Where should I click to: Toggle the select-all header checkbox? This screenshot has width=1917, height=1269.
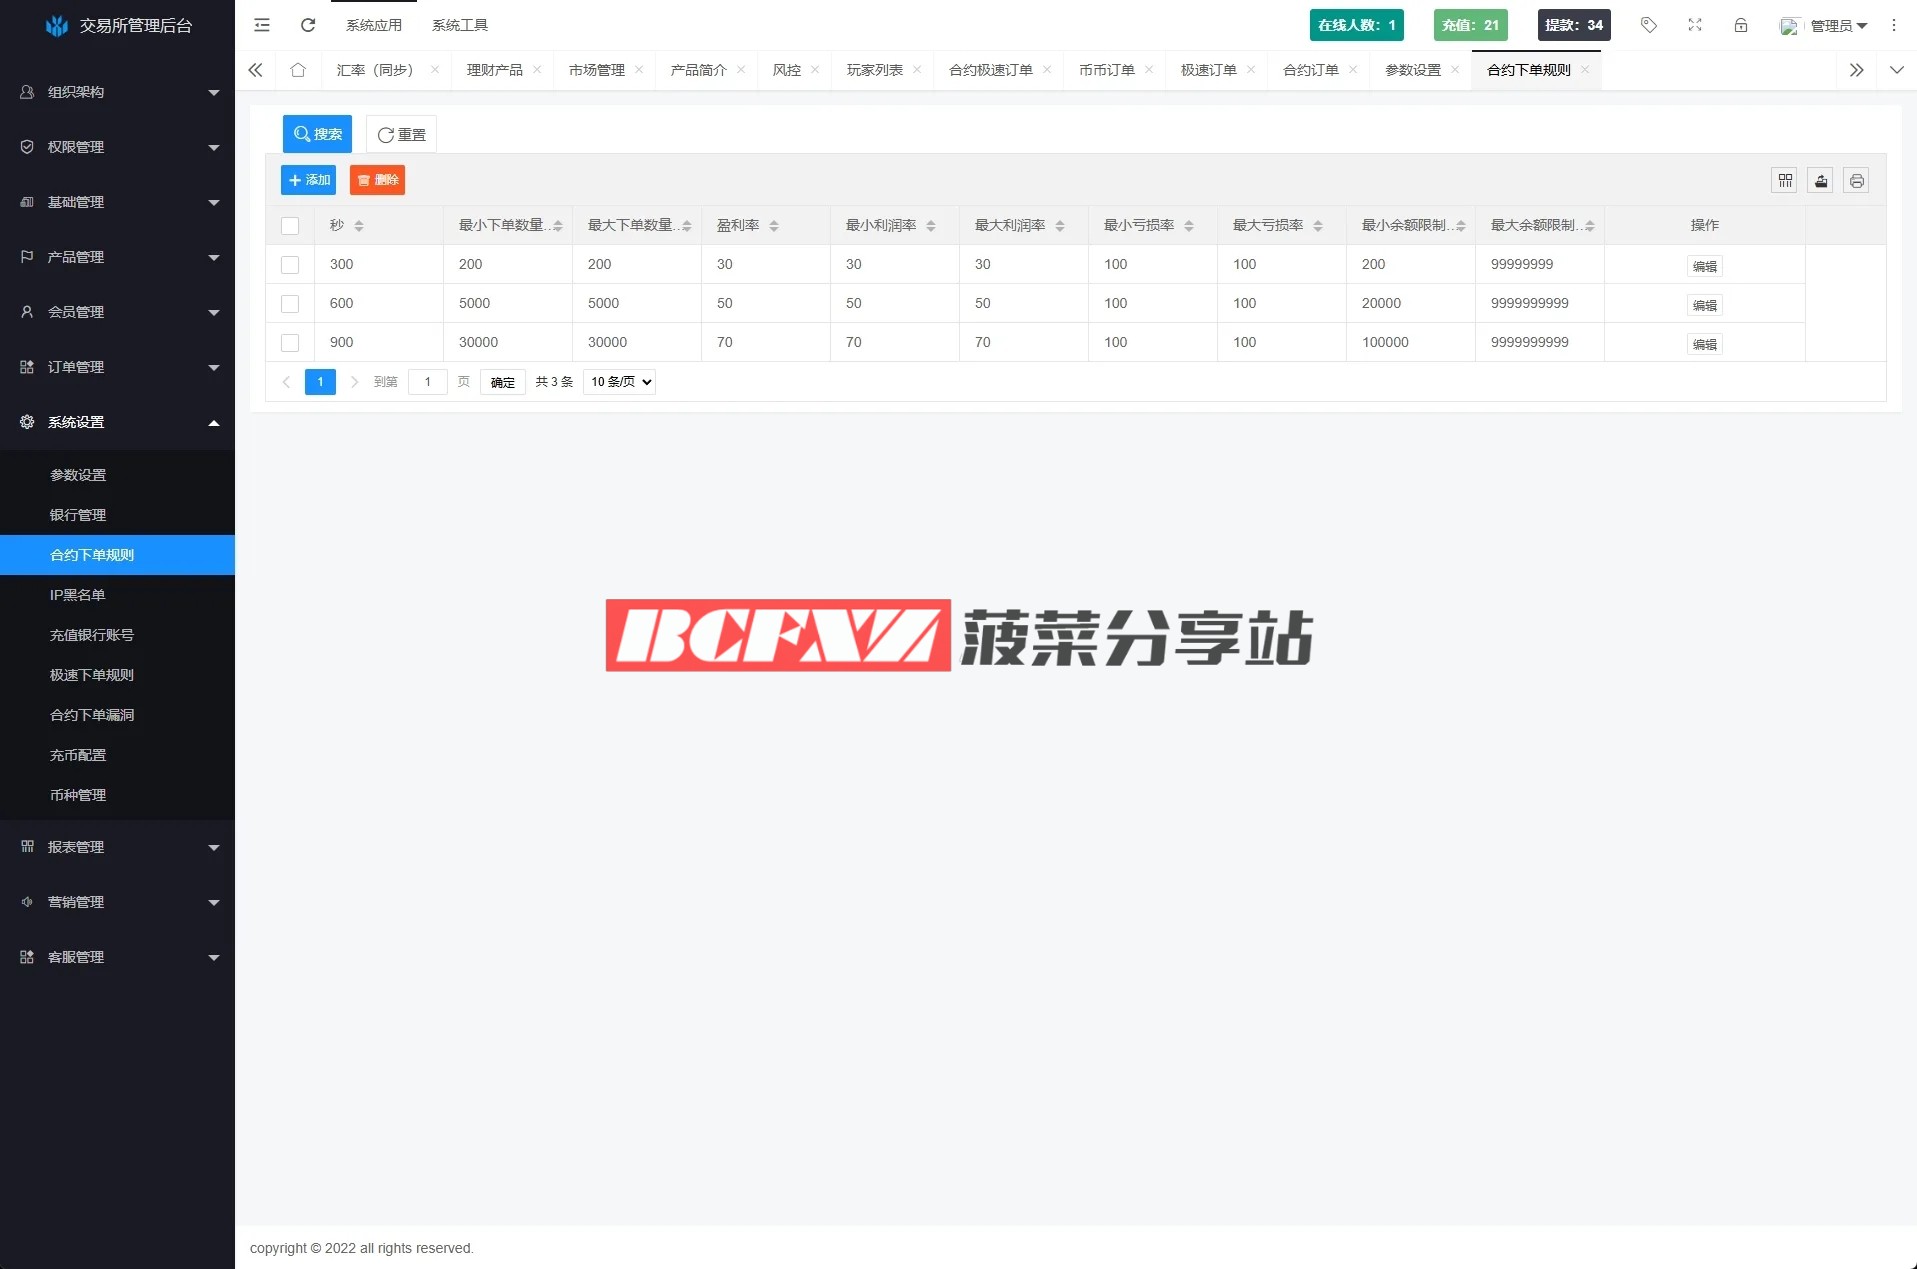[290, 226]
